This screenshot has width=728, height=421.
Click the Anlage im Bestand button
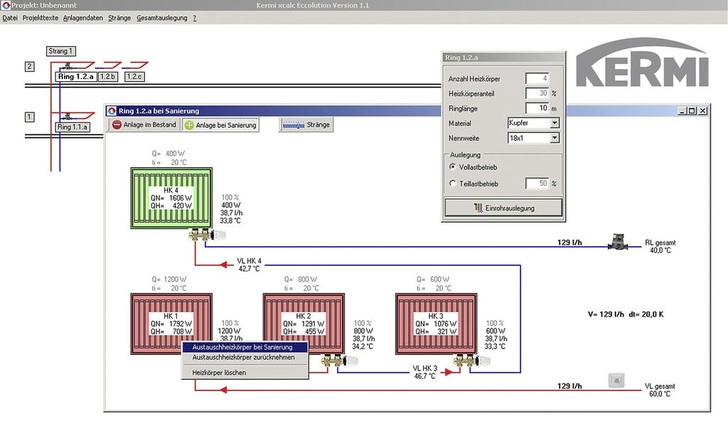click(143, 125)
